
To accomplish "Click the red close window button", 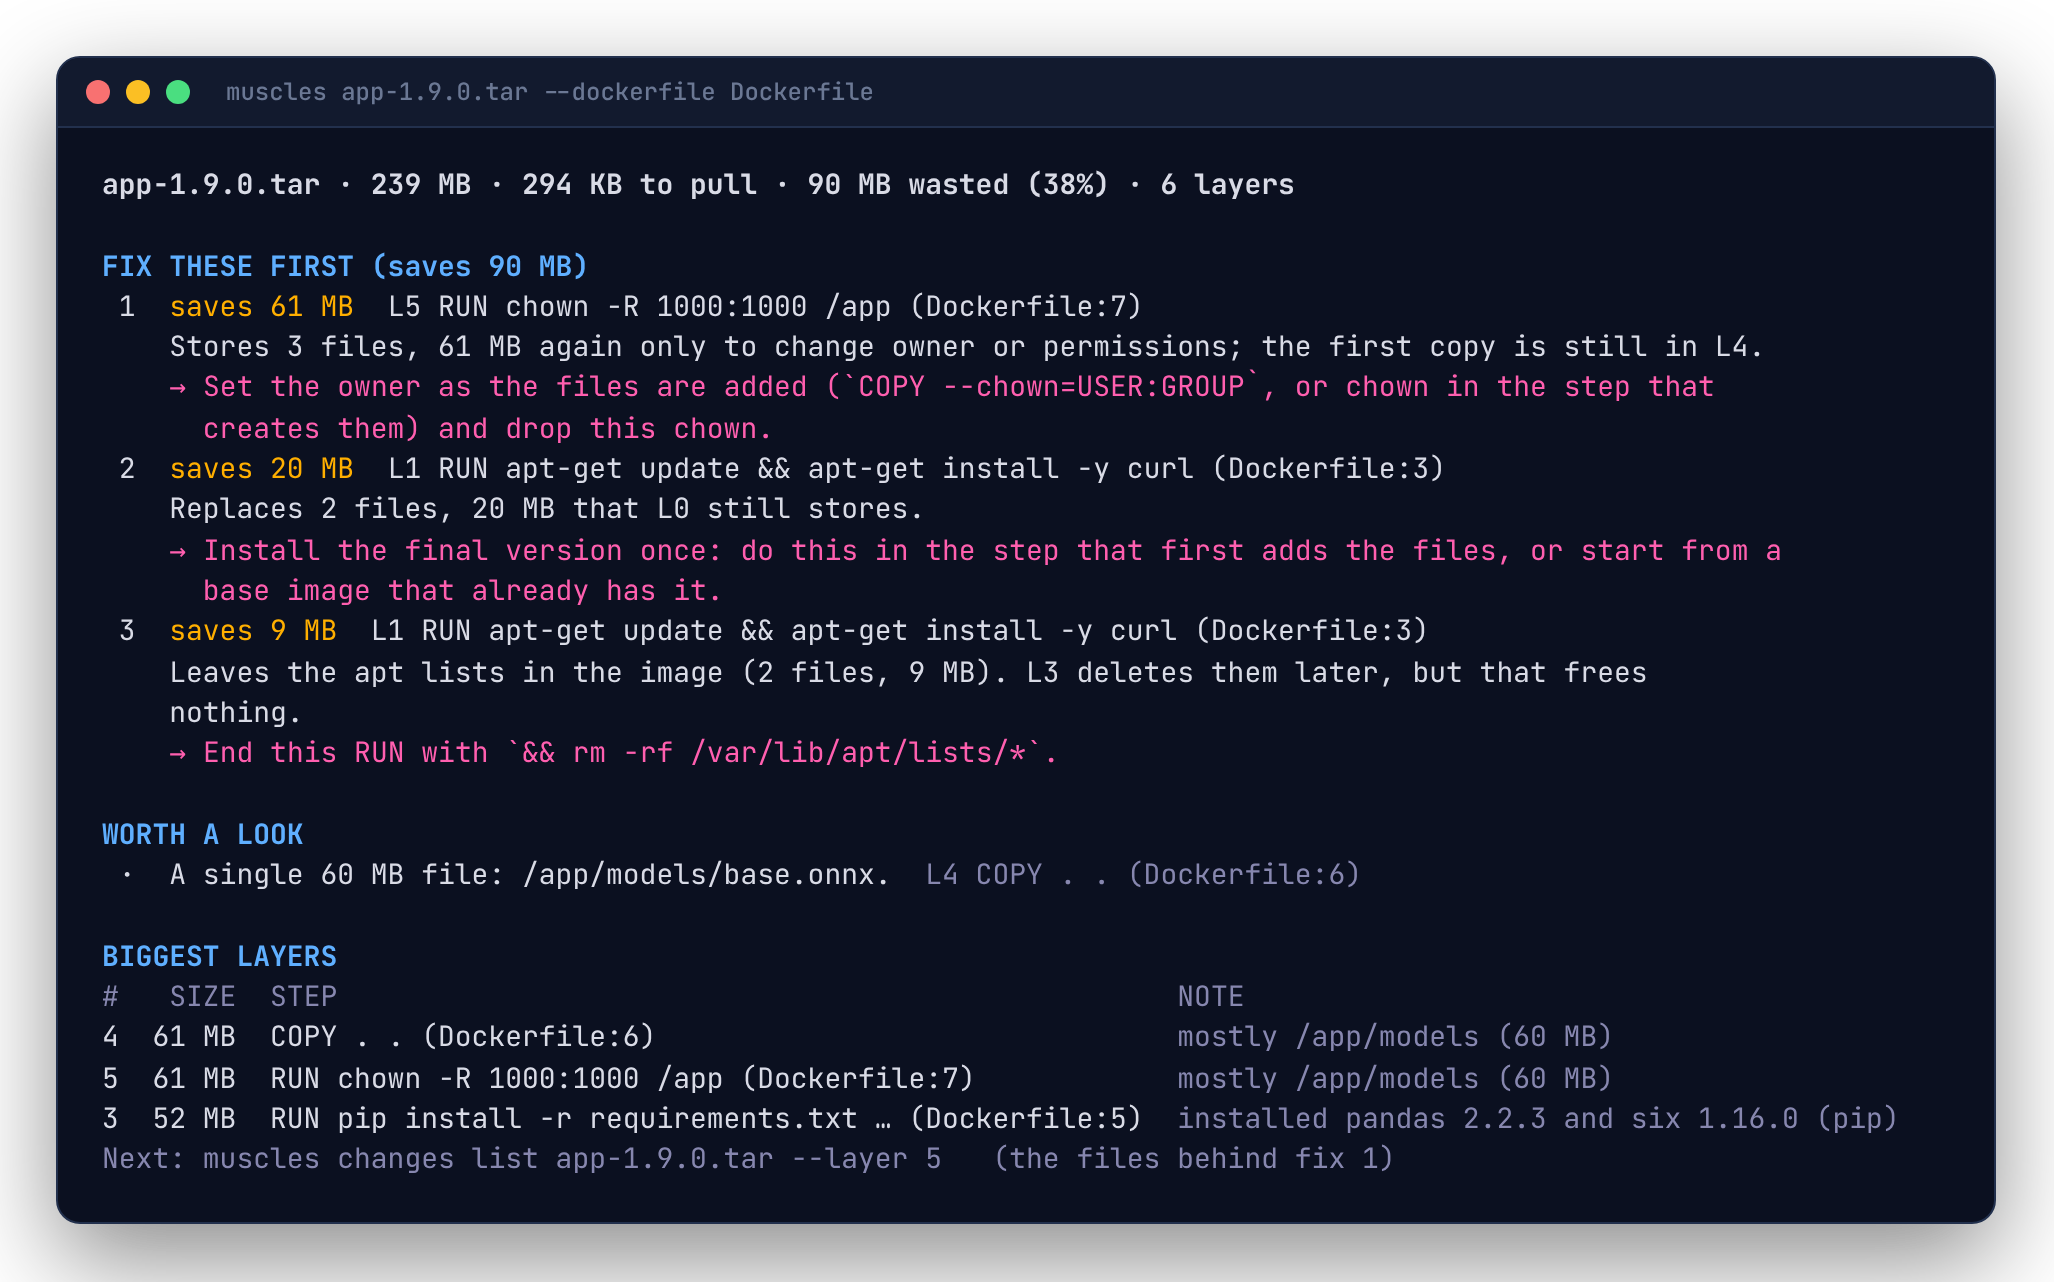I will 98,92.
